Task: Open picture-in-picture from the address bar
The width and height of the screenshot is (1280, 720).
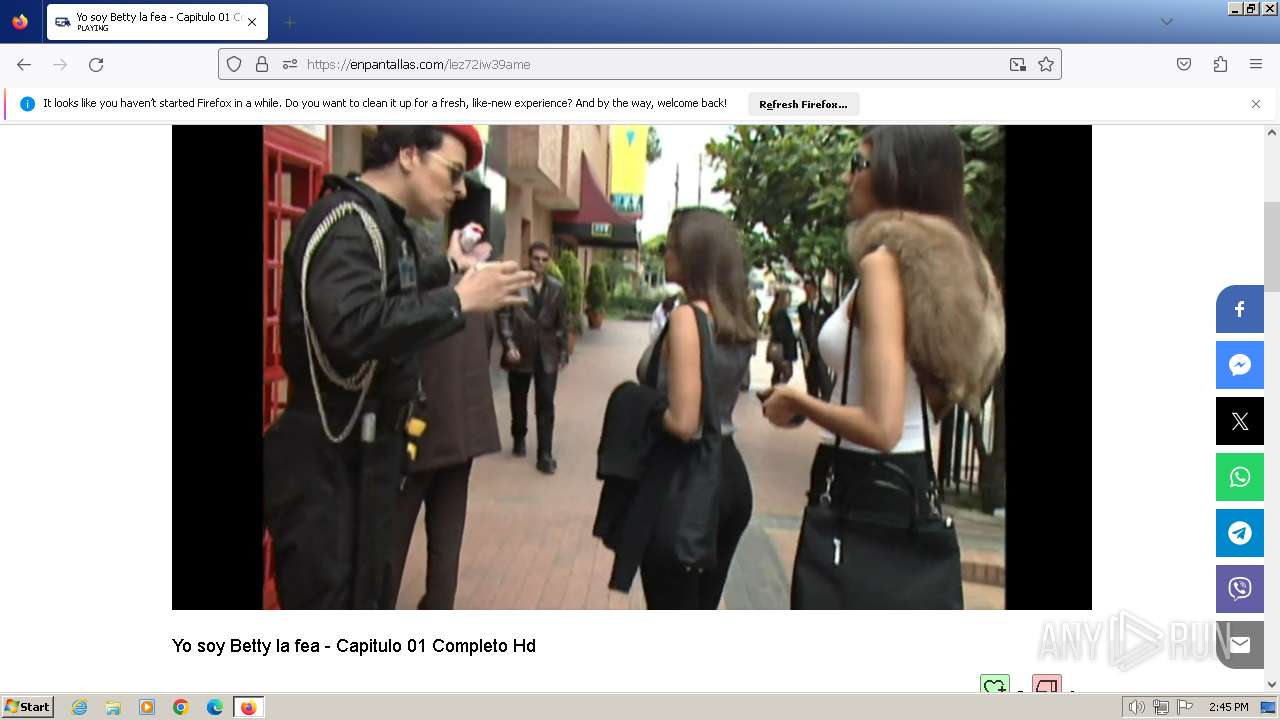Action: pyautogui.click(x=1017, y=64)
